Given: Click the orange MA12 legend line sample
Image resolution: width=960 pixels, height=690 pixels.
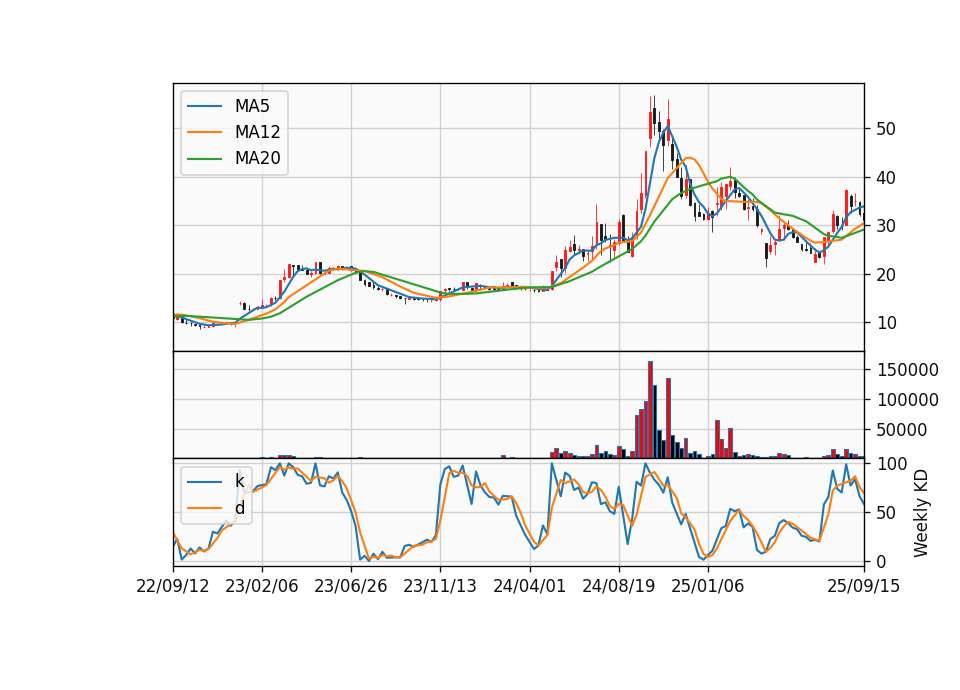Looking at the screenshot, I should click(204, 132).
